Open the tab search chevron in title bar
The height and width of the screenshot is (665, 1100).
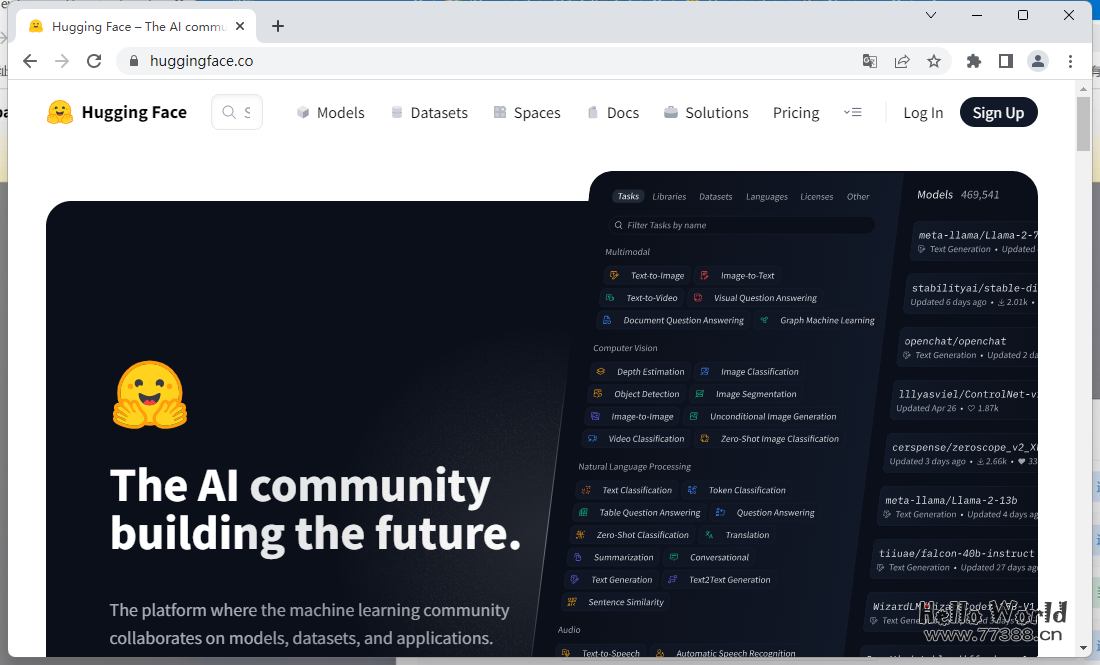(931, 15)
